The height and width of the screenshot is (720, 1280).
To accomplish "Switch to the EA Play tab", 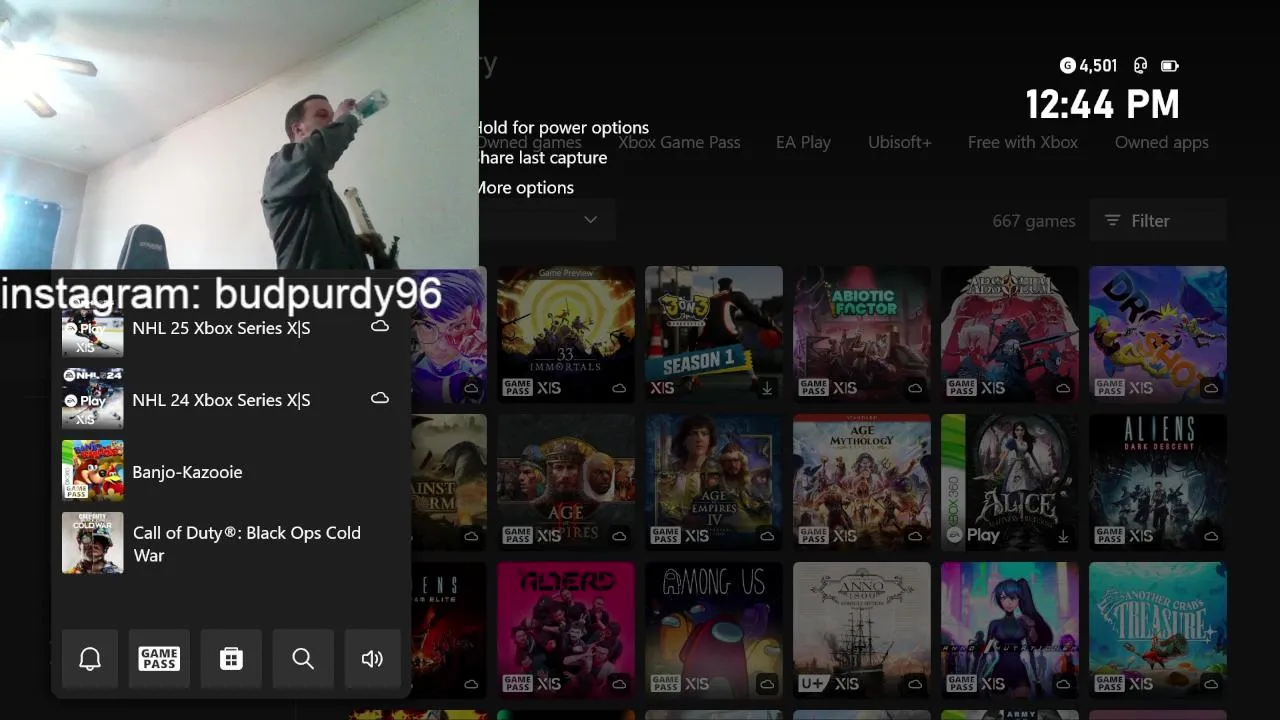I will tap(803, 142).
